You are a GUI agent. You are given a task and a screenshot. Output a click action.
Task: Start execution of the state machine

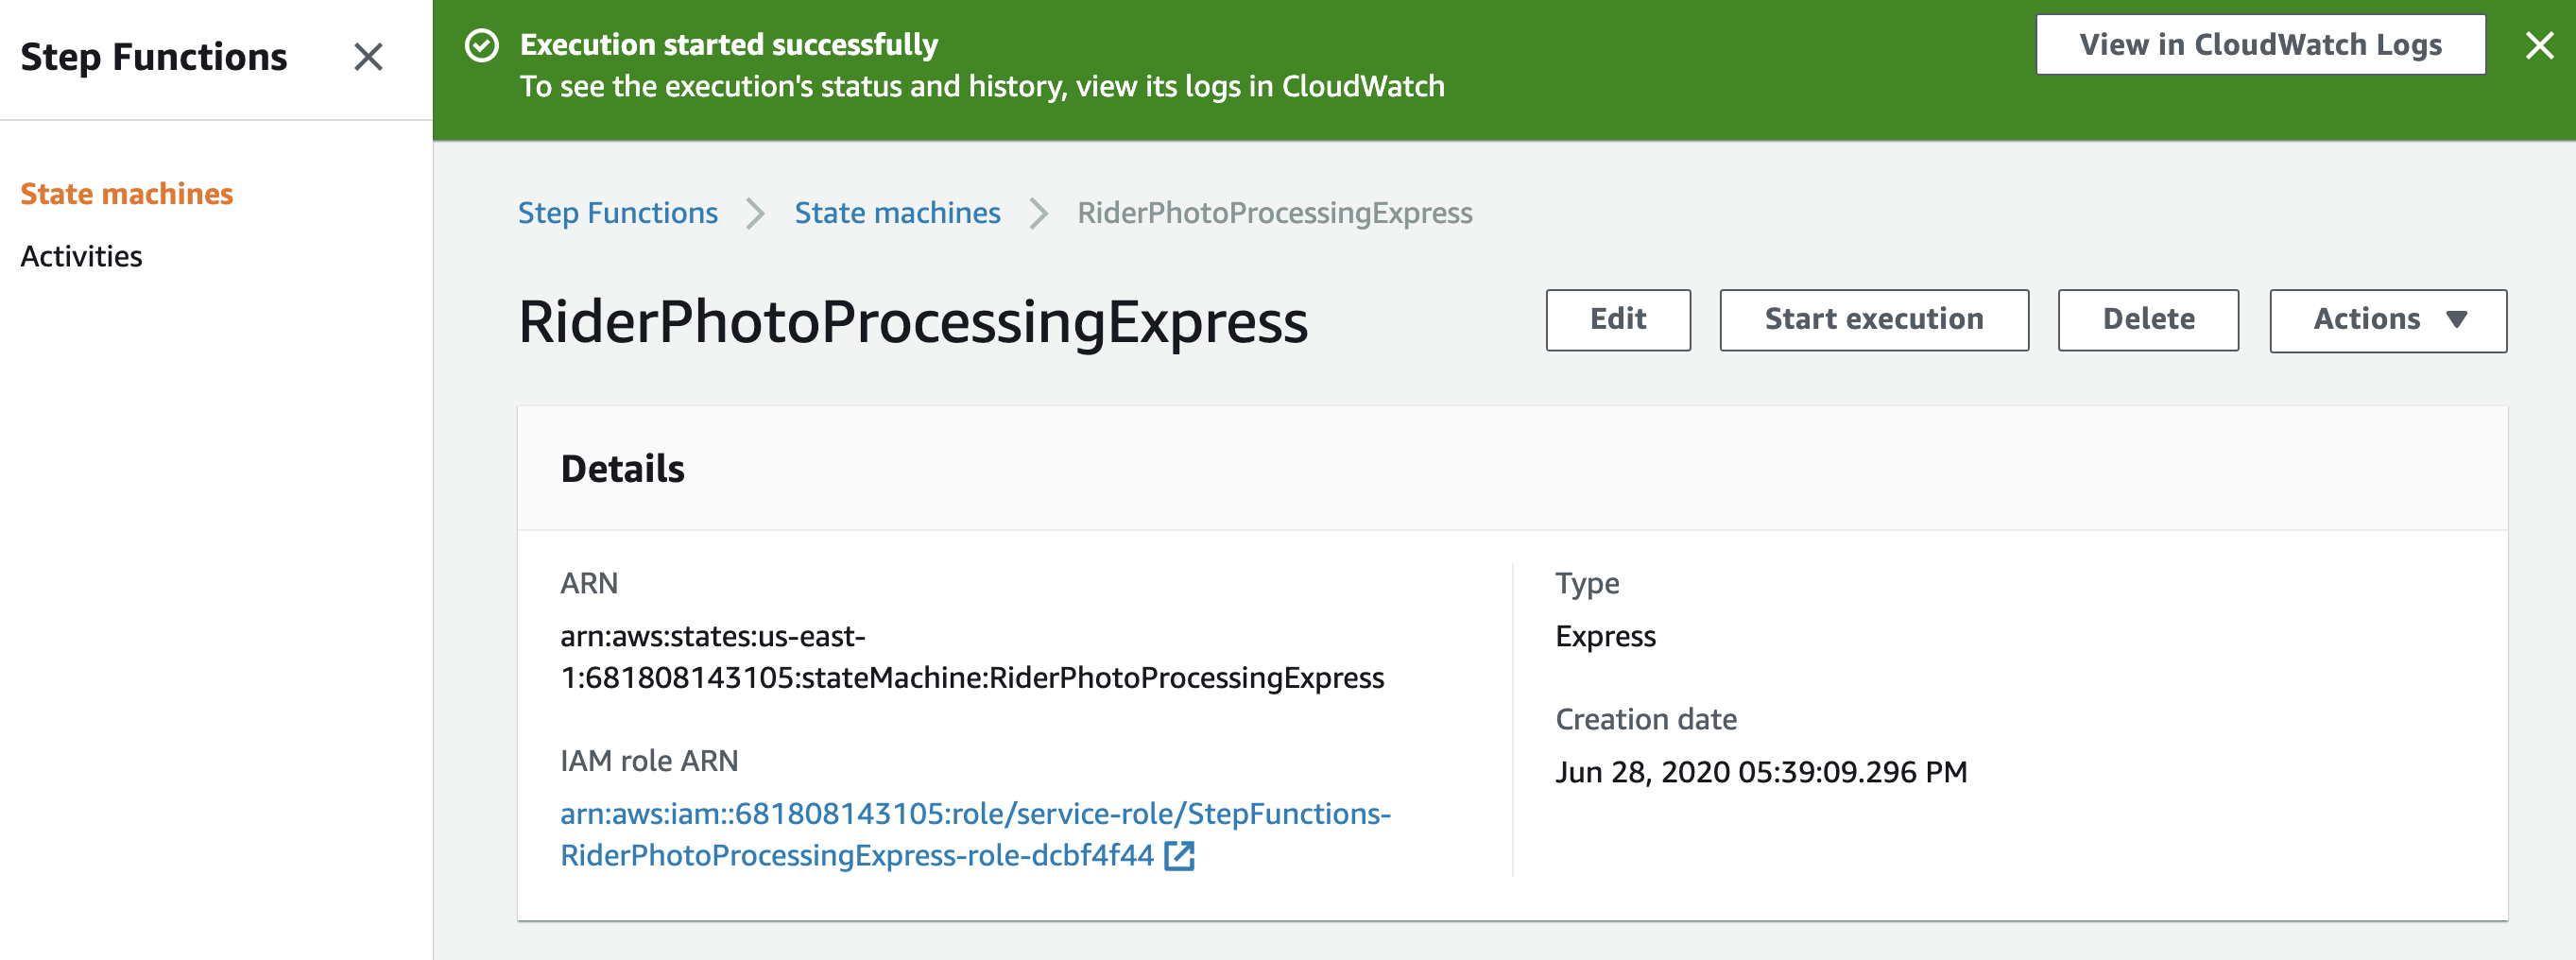click(x=1874, y=320)
